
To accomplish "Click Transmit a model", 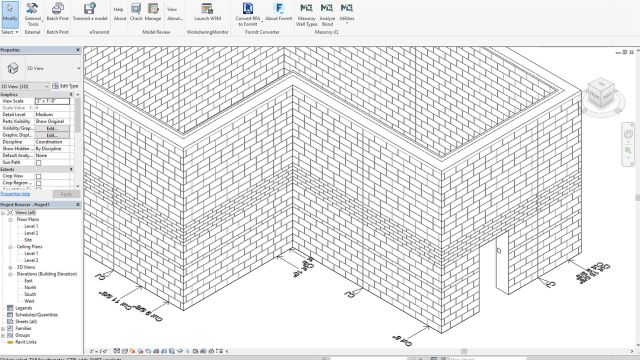I will (x=90, y=12).
